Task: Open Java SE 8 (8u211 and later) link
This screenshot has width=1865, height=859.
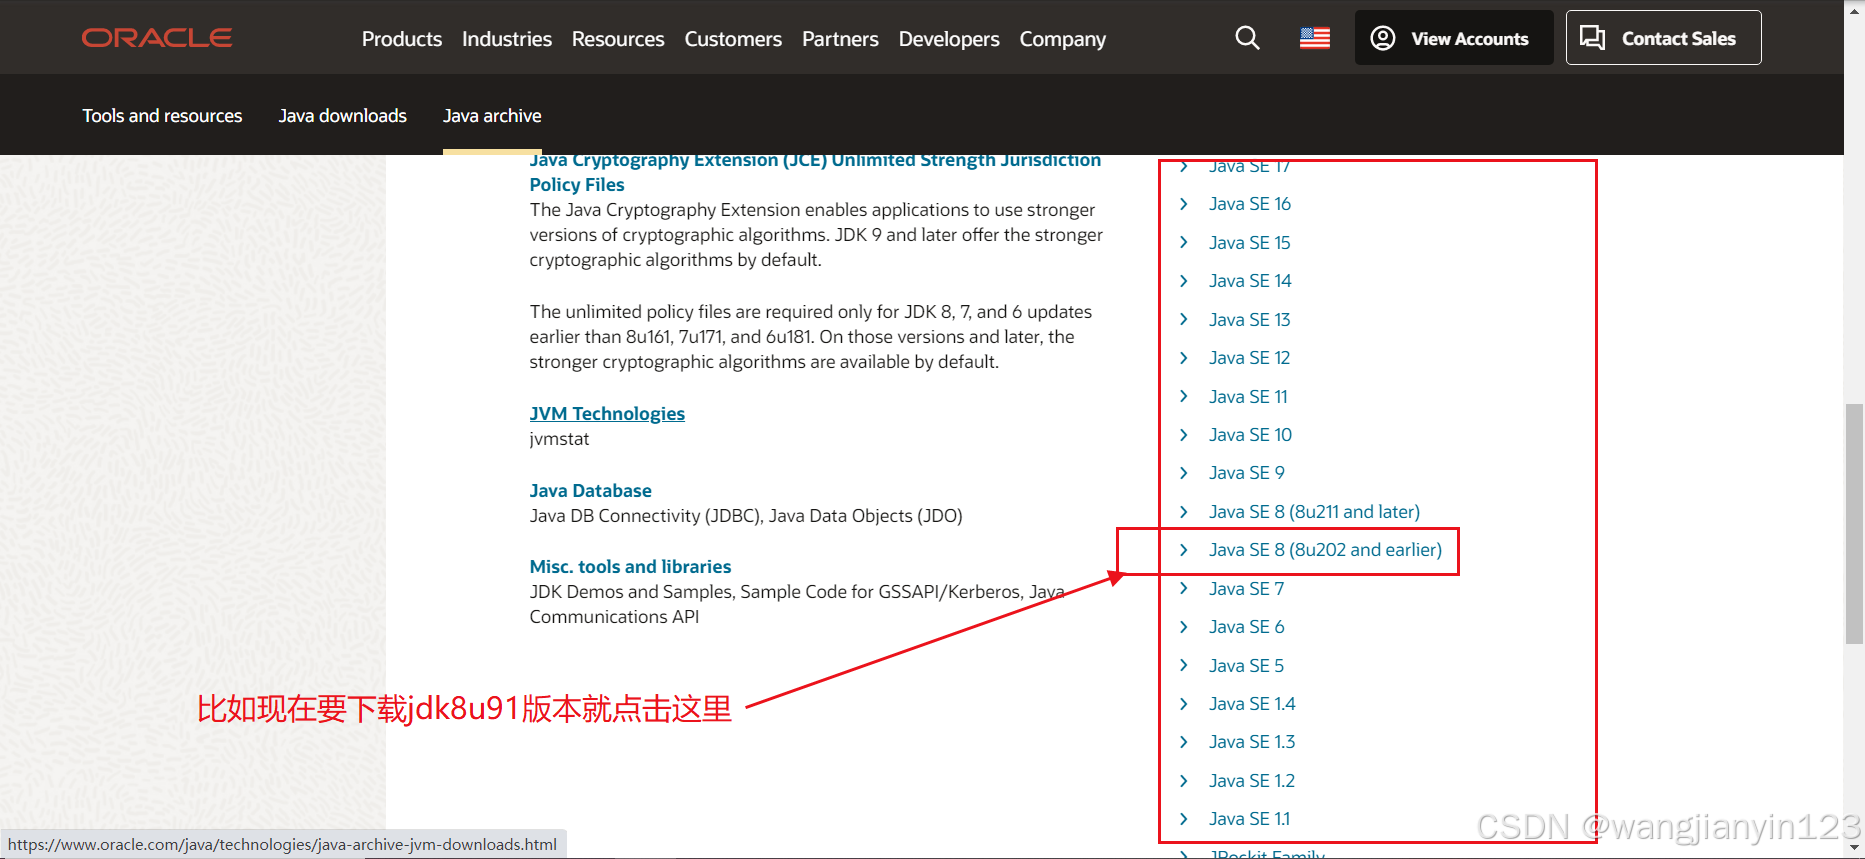Action: (x=1314, y=512)
